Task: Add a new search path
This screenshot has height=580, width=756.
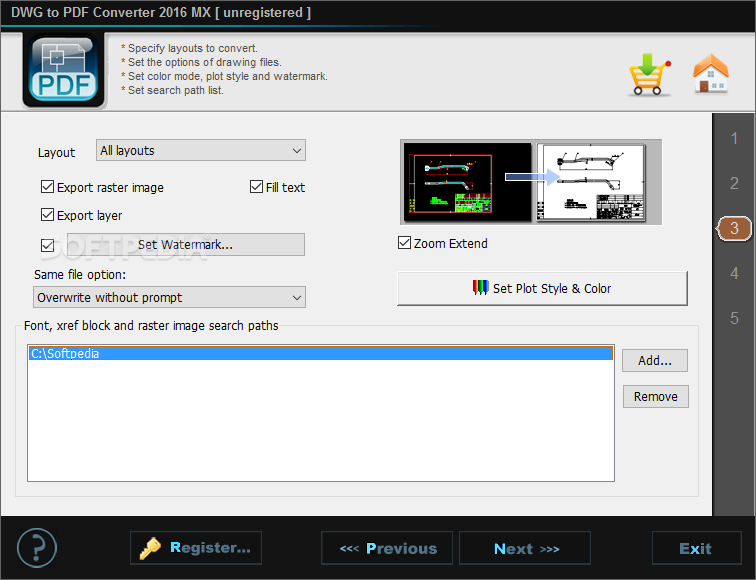Action: (x=655, y=361)
